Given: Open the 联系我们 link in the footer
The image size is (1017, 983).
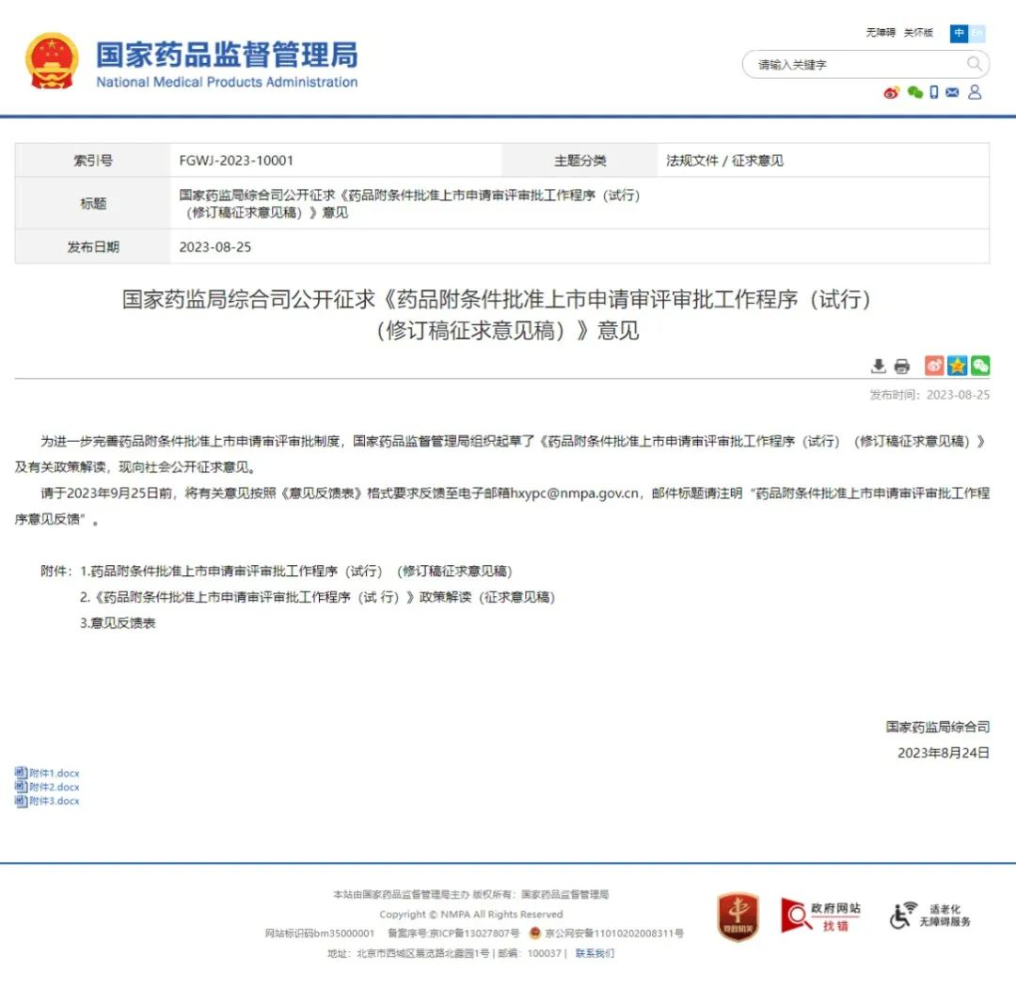Looking at the screenshot, I should coord(595,953).
